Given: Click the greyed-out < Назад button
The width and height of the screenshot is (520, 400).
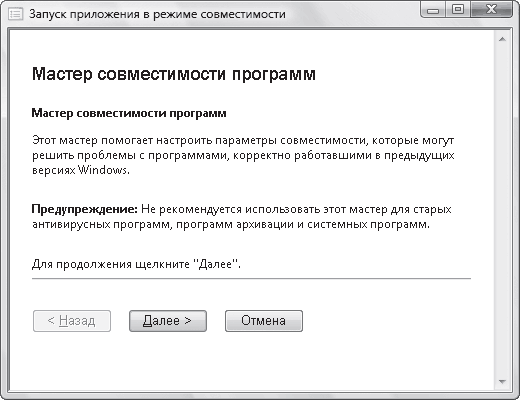Looking at the screenshot, I should coord(72,321).
